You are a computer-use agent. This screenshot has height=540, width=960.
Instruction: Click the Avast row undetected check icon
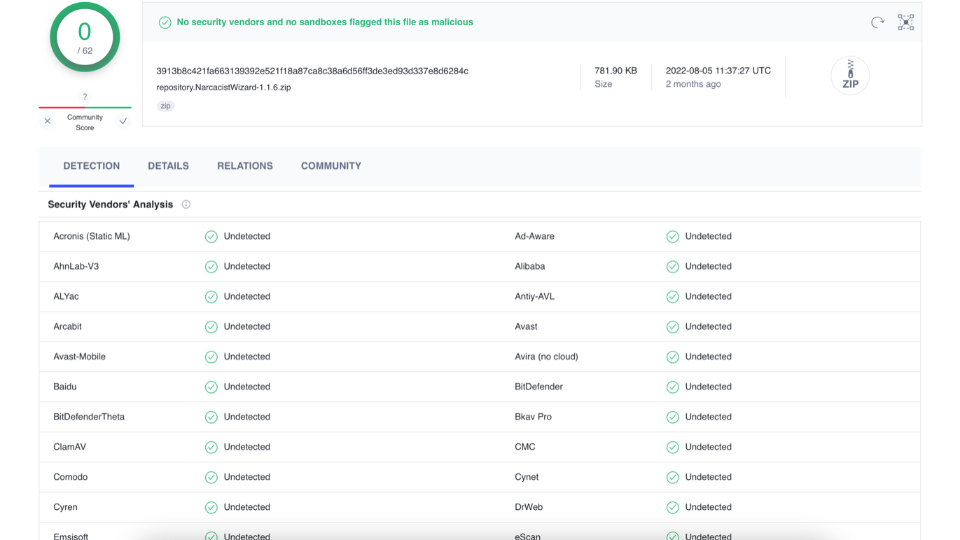tap(672, 327)
